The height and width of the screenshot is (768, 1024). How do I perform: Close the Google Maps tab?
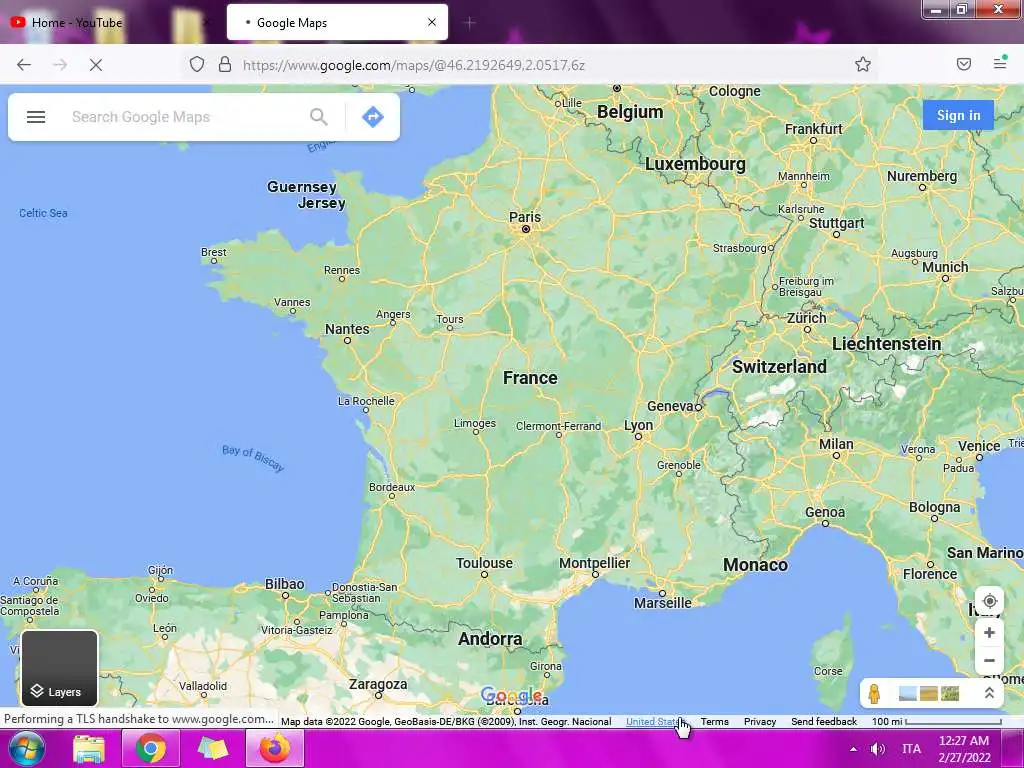(x=432, y=22)
